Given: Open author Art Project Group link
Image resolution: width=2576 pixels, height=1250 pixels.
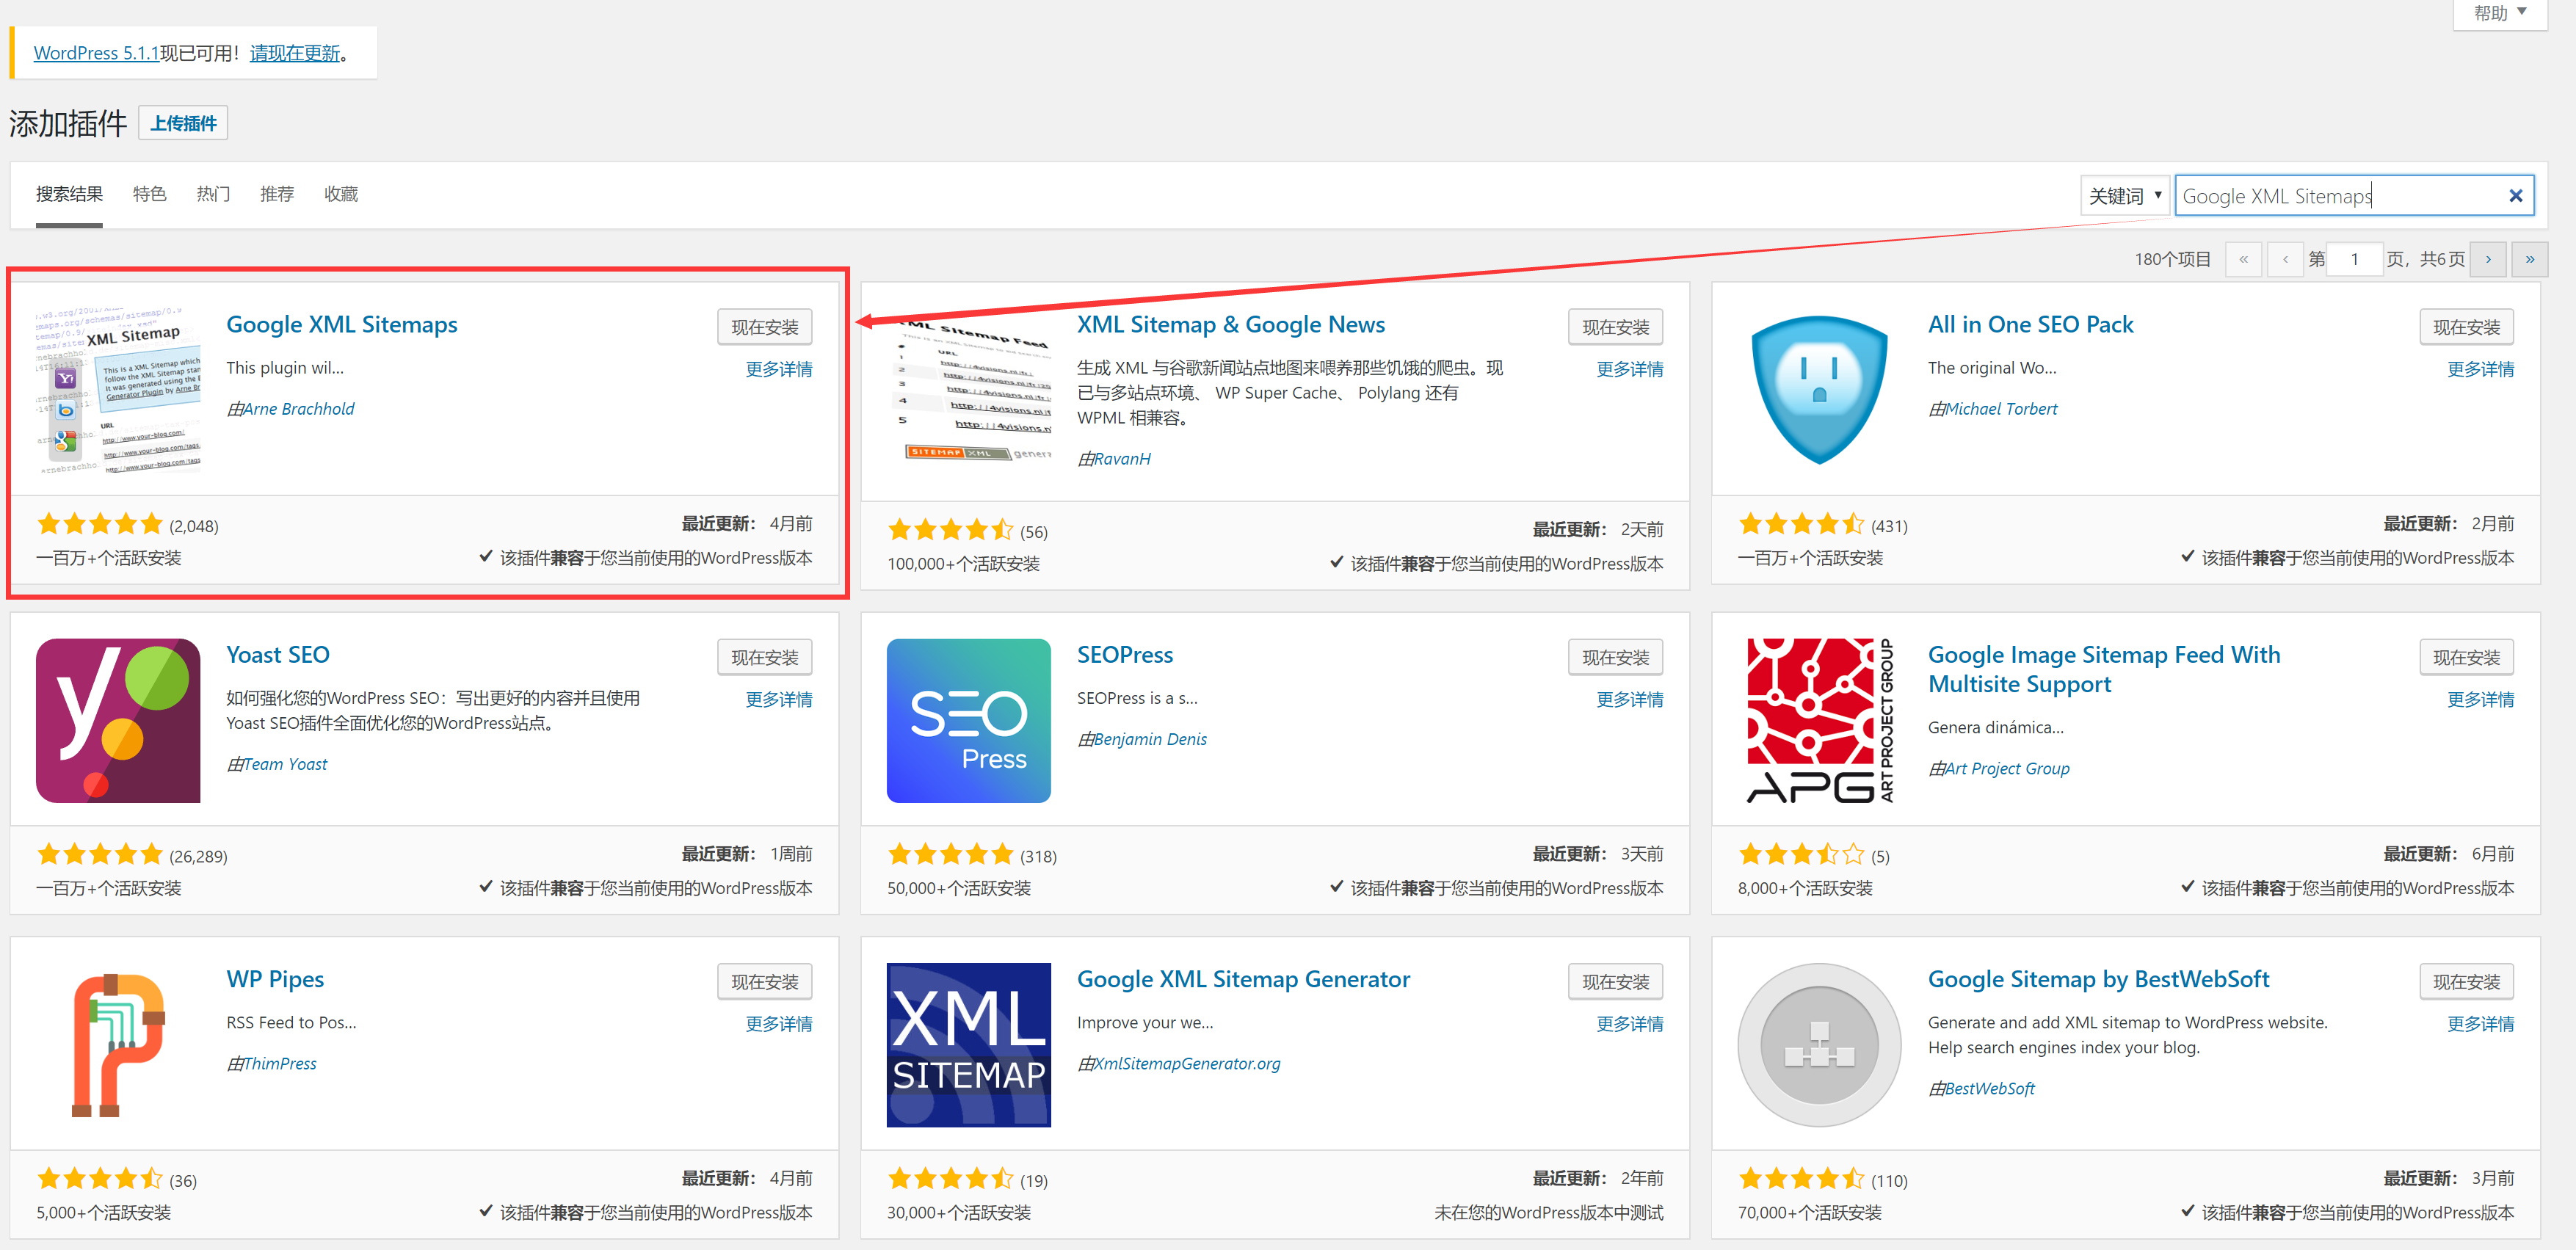Looking at the screenshot, I should pyautogui.click(x=2007, y=768).
